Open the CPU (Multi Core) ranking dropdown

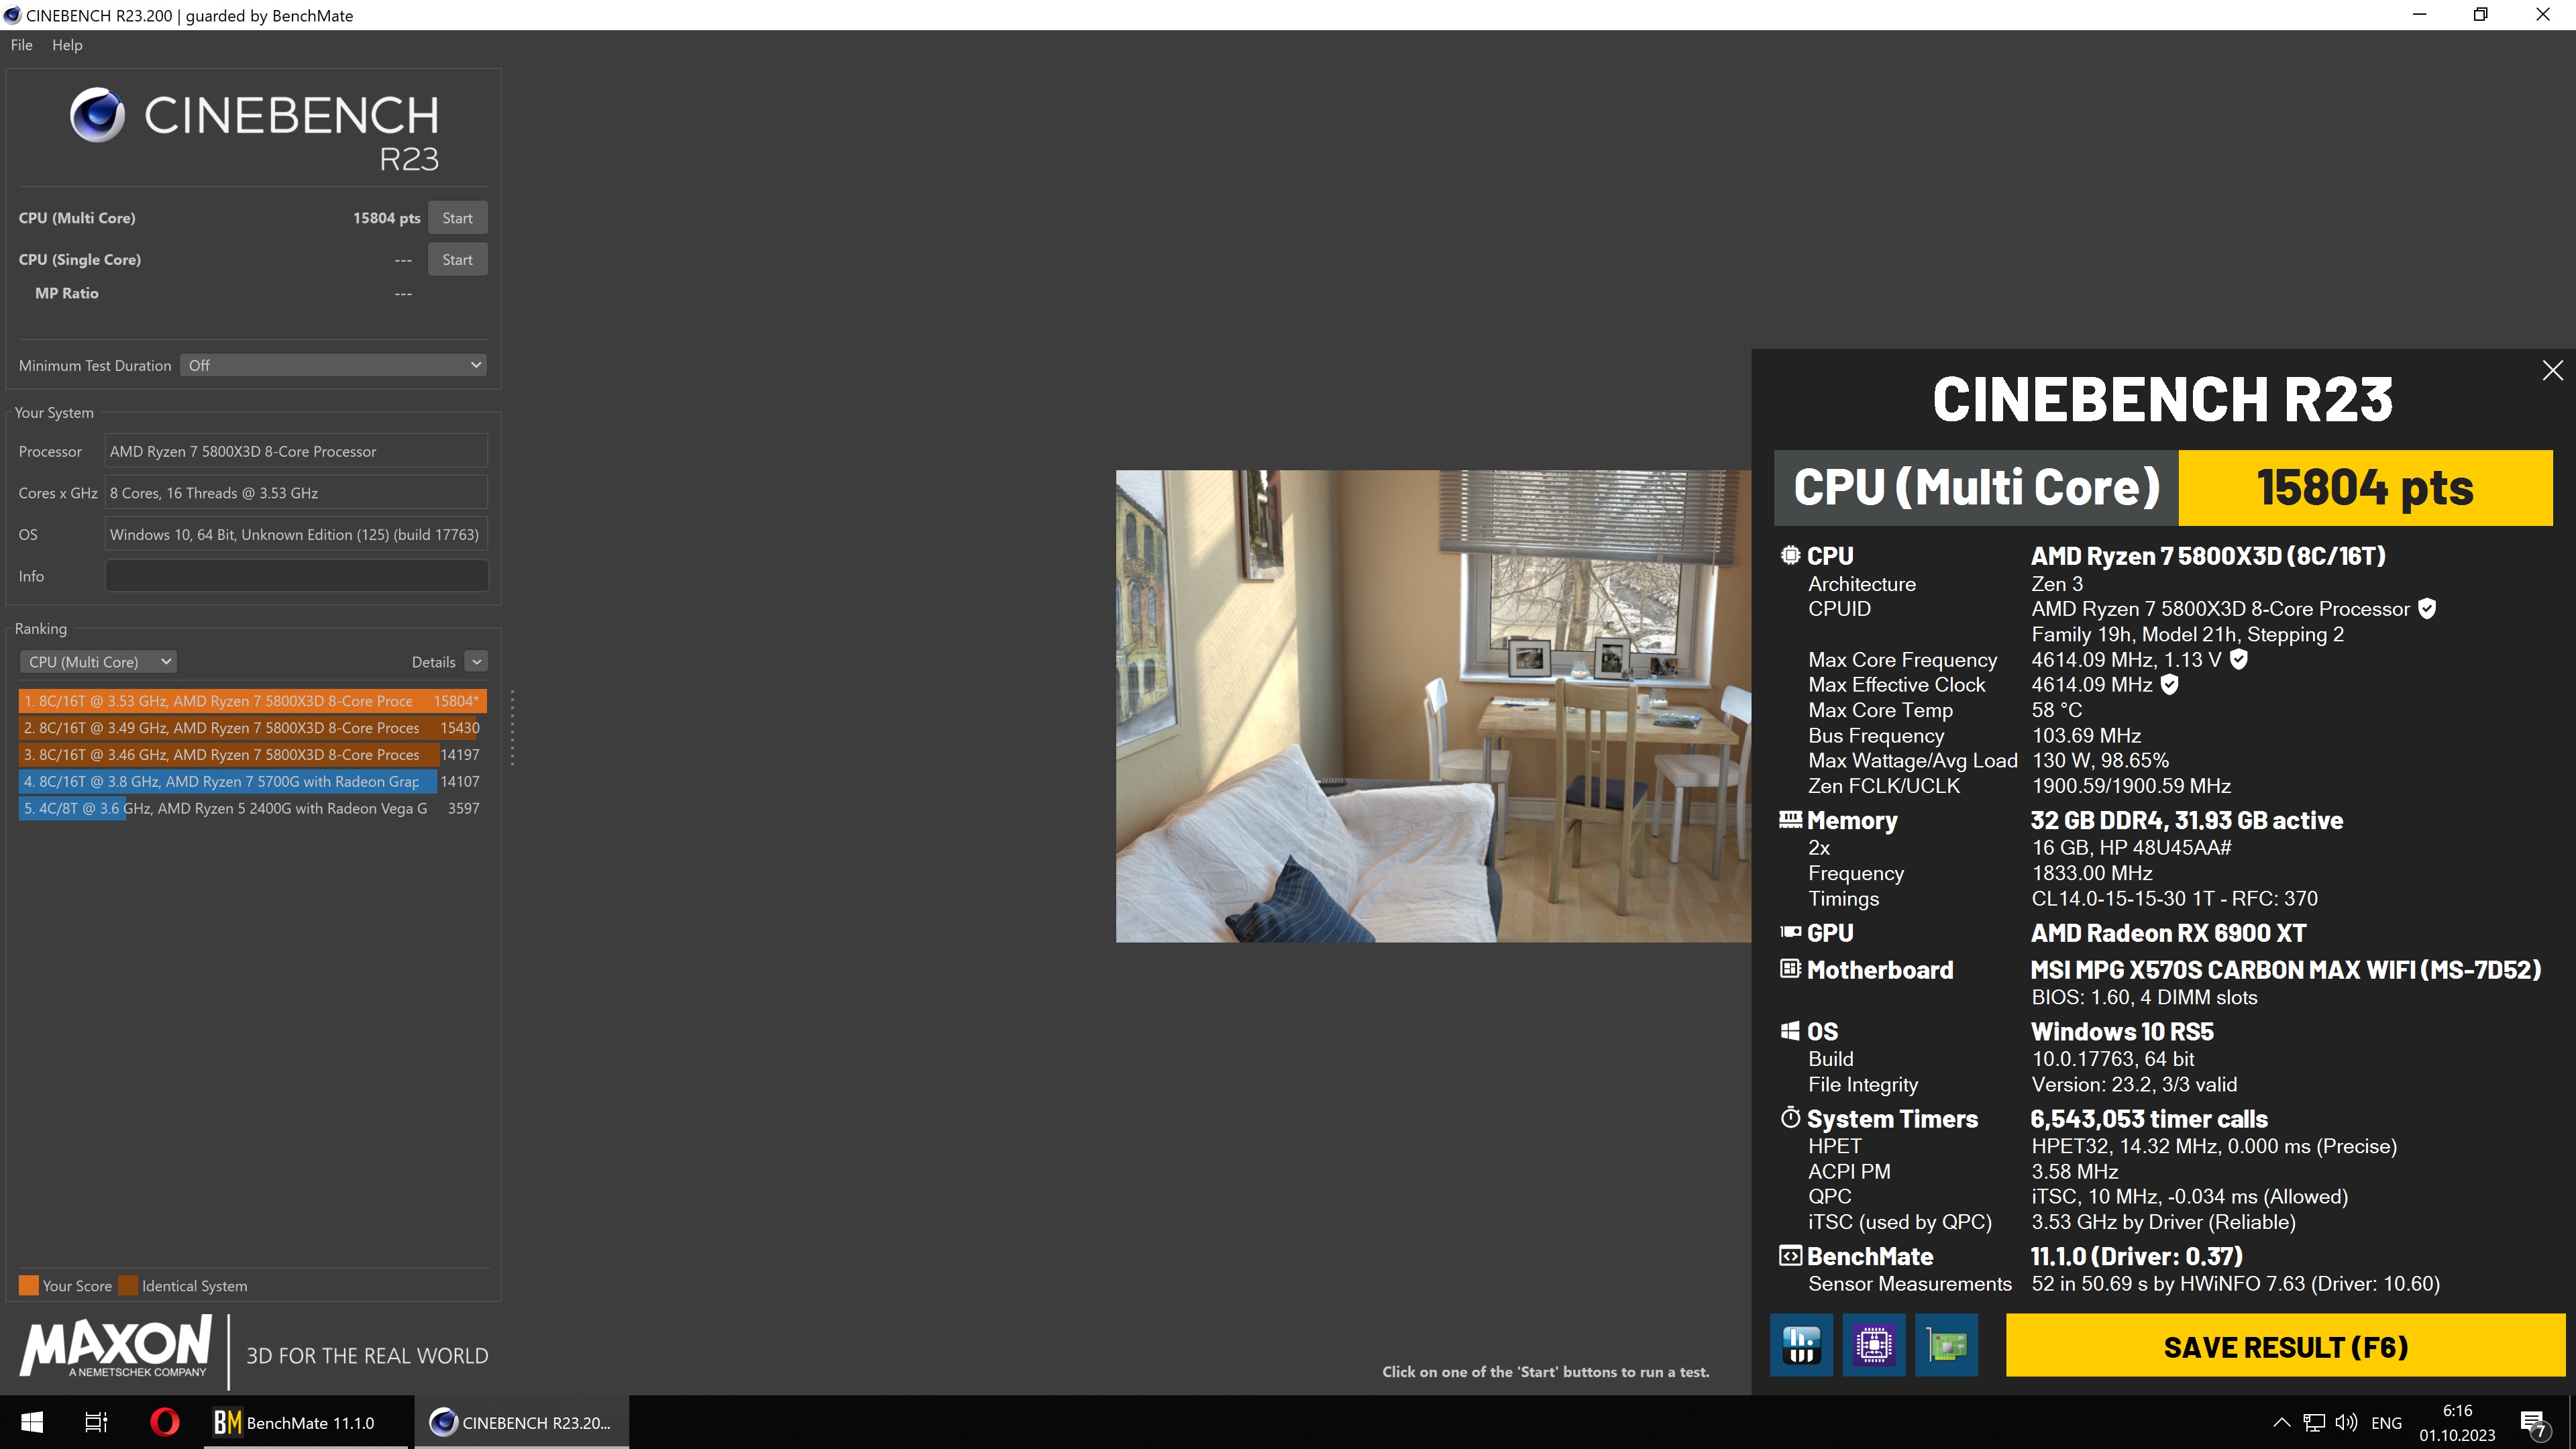(98, 662)
